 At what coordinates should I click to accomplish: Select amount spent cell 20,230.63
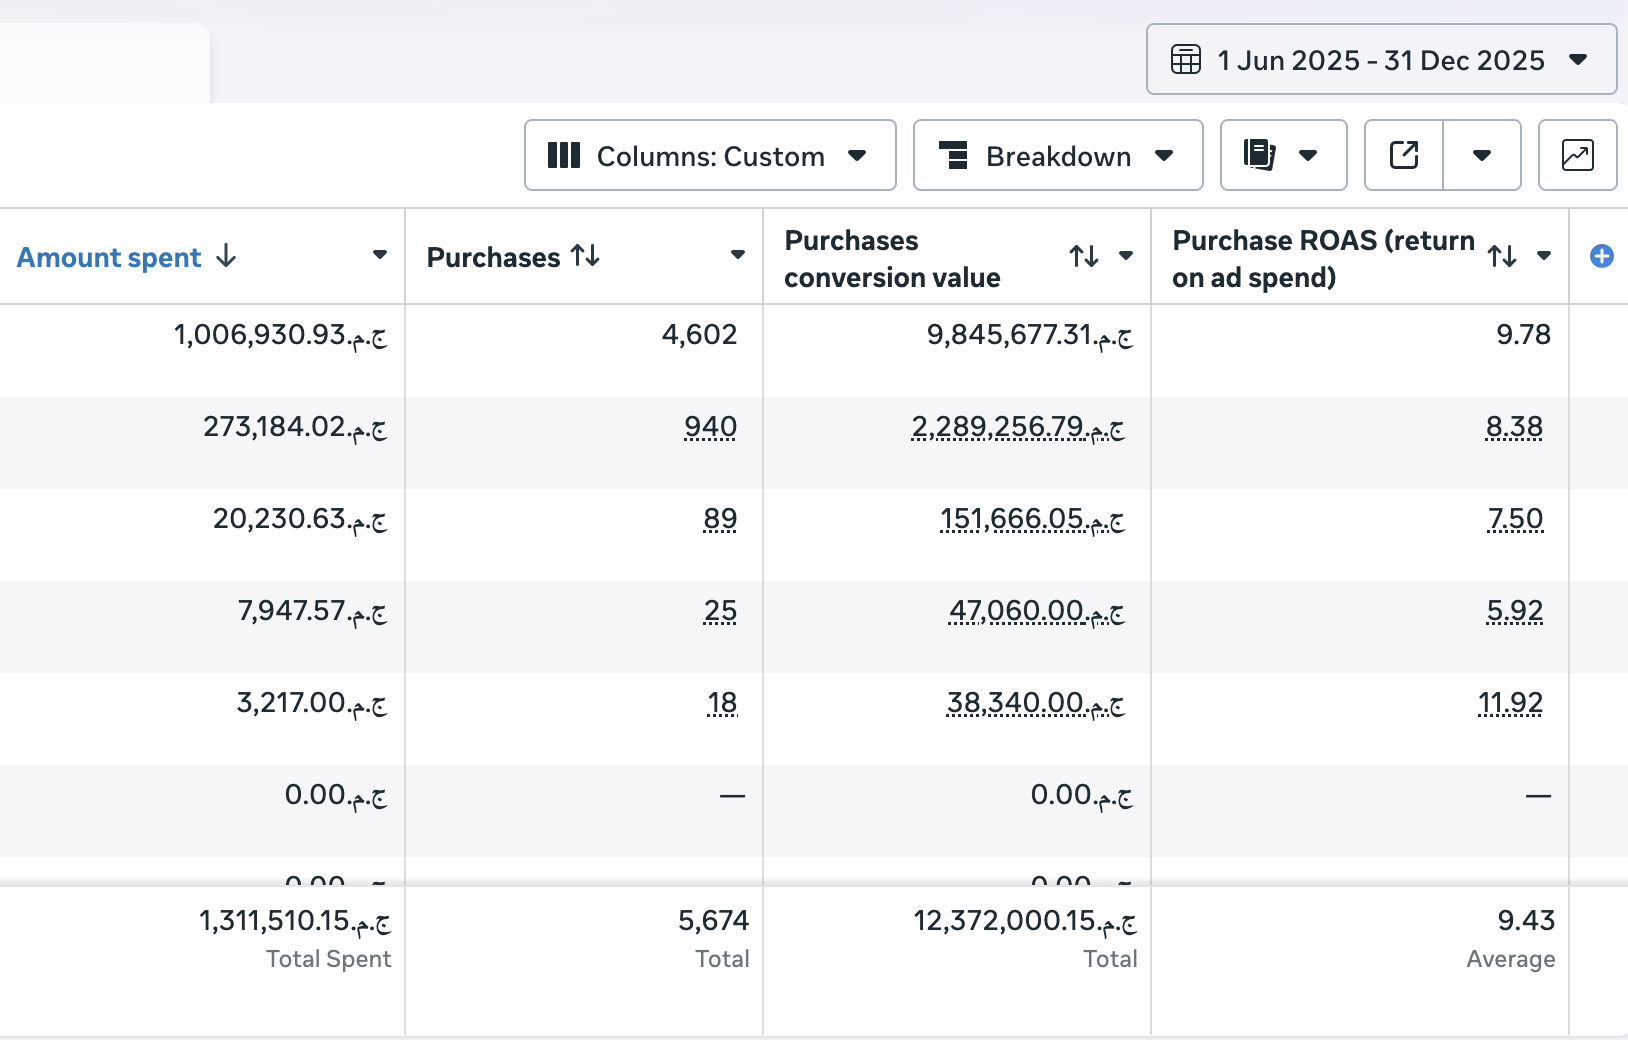(x=300, y=520)
